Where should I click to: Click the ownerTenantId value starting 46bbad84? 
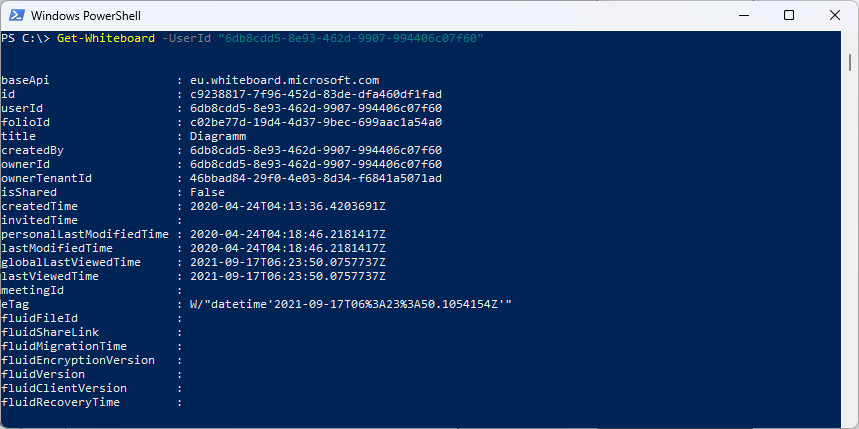click(x=316, y=178)
